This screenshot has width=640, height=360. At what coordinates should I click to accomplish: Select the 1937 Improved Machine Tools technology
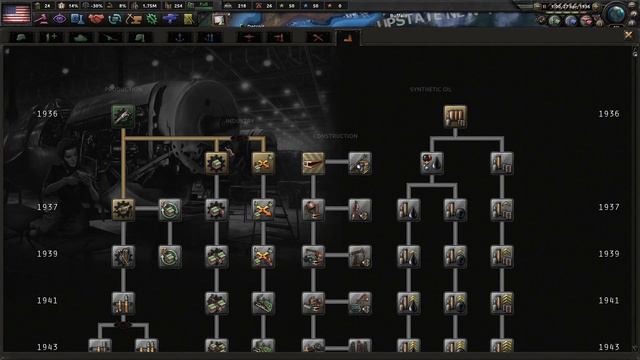pos(123,209)
